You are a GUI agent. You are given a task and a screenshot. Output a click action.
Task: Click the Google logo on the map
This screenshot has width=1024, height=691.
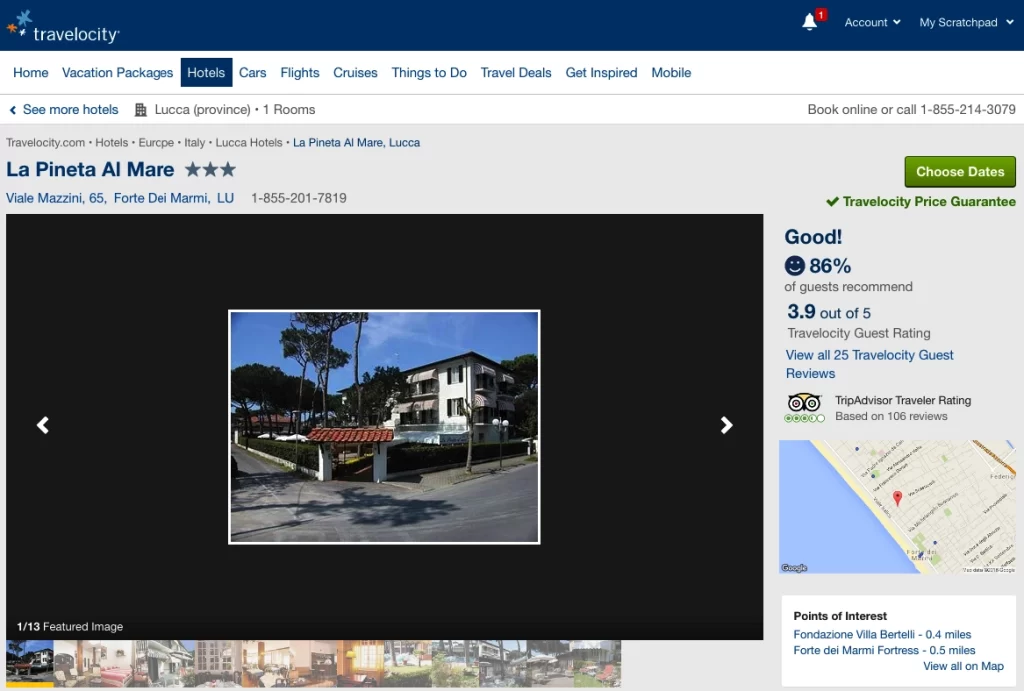(794, 568)
